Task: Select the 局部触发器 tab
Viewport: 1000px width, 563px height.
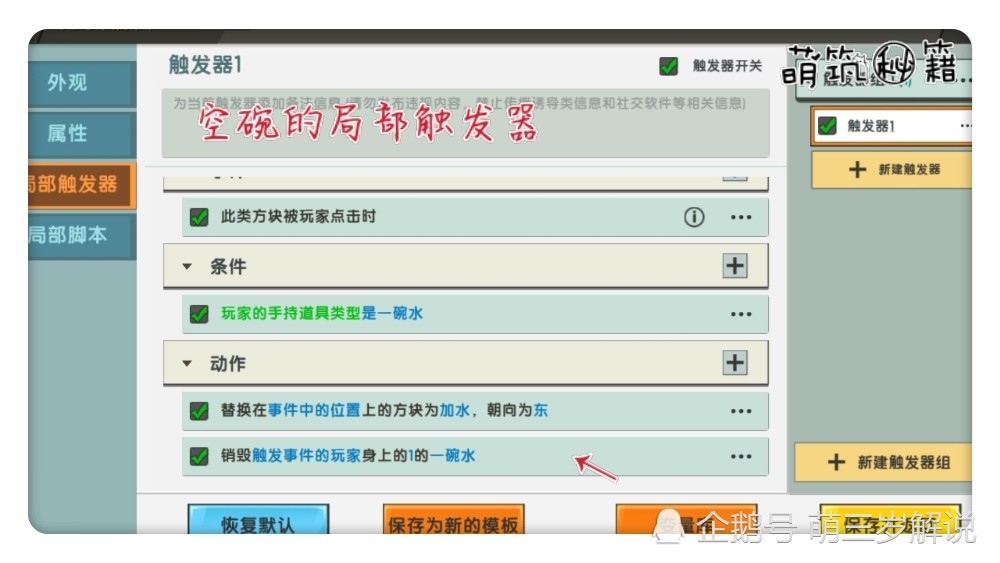Action: [82, 185]
